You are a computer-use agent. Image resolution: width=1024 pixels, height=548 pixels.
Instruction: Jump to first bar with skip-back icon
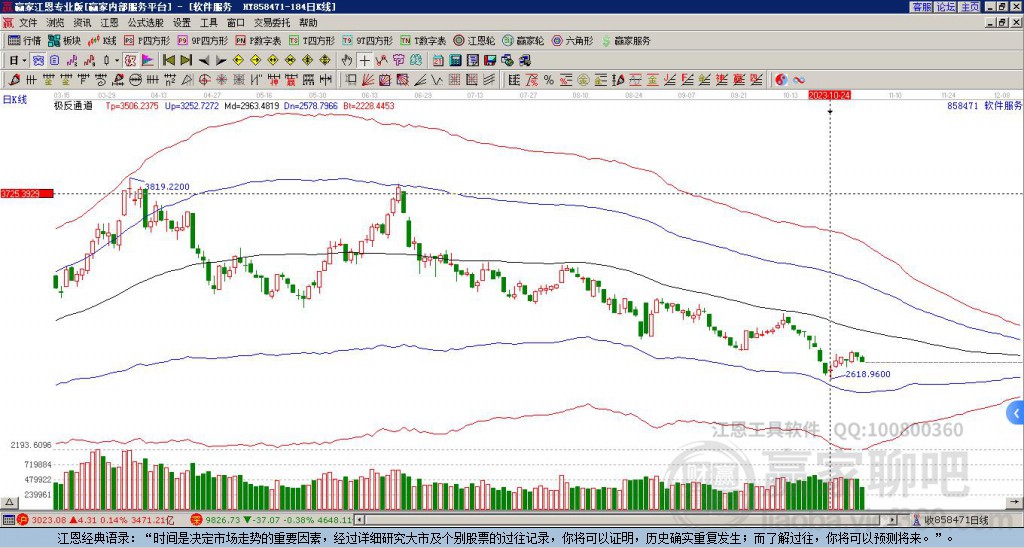pos(168,61)
